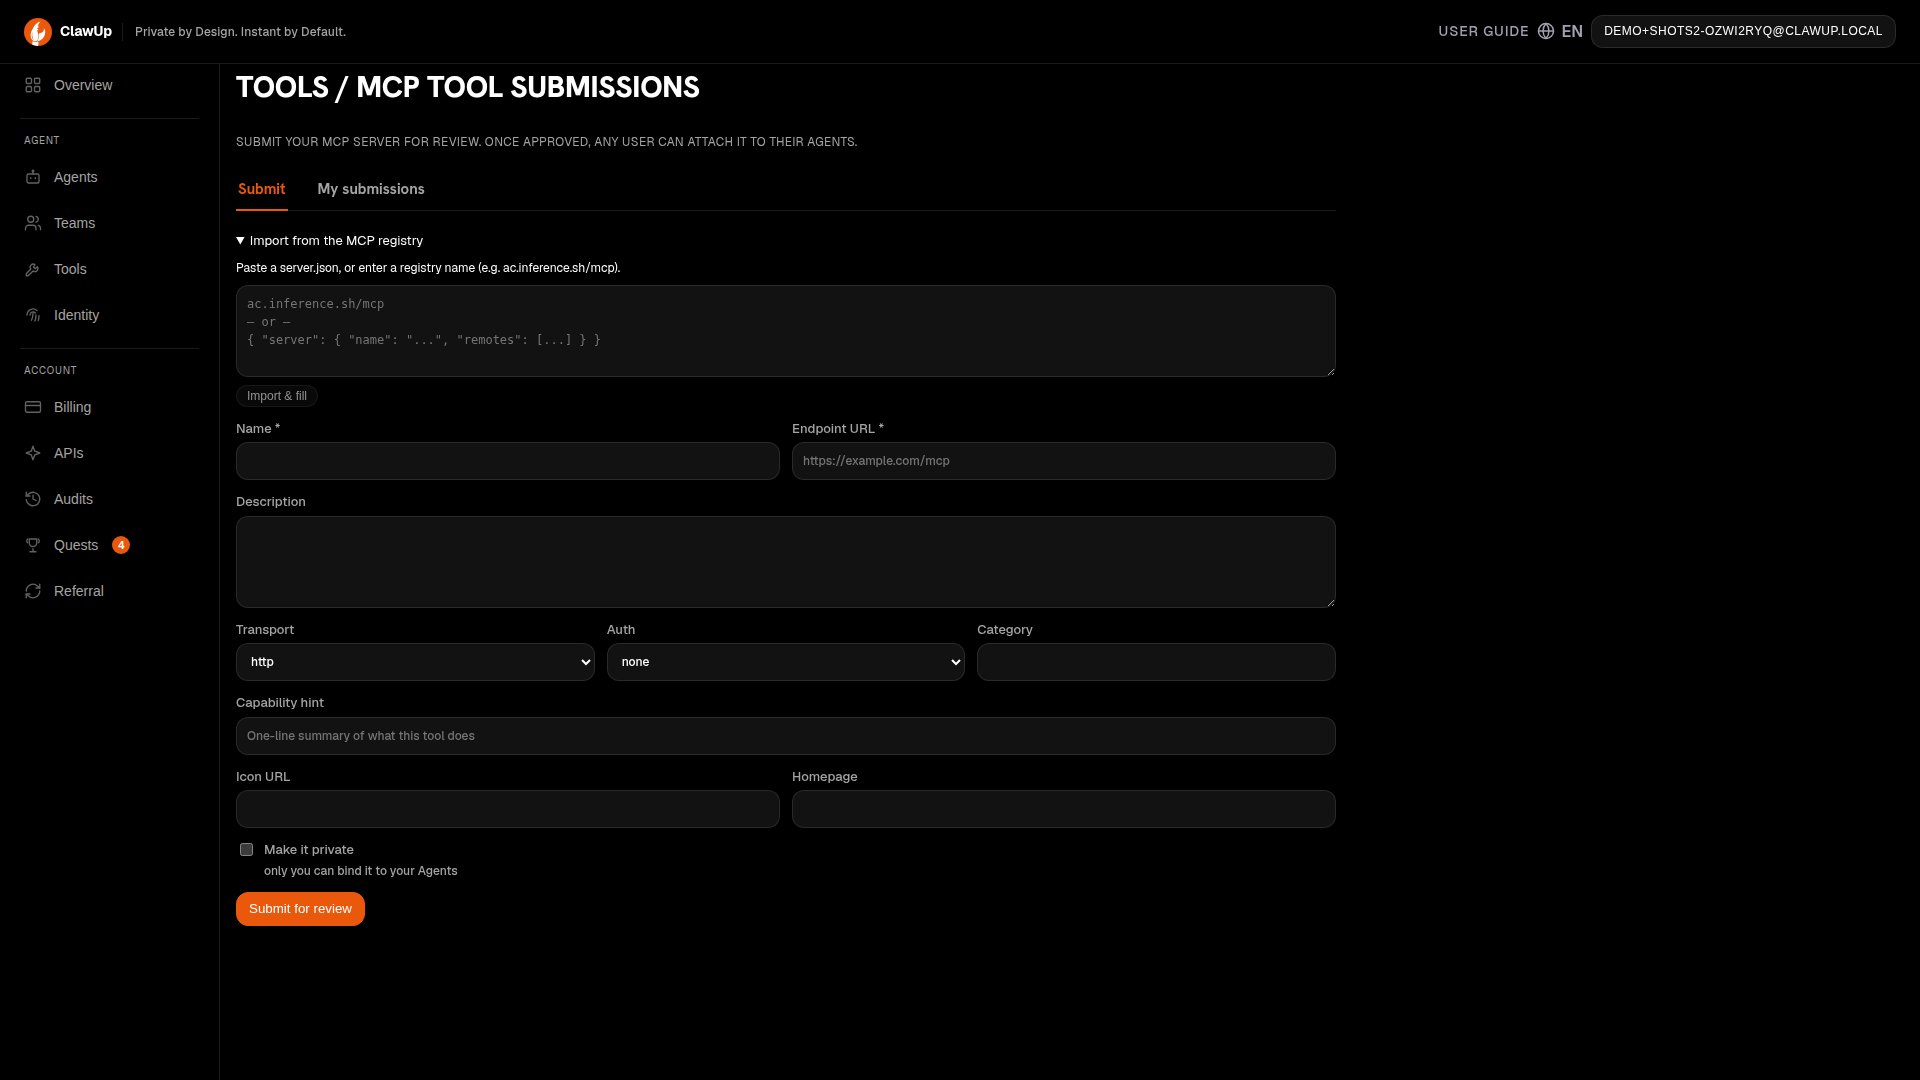Click the registry import text area
1920x1080 pixels.
(x=786, y=331)
